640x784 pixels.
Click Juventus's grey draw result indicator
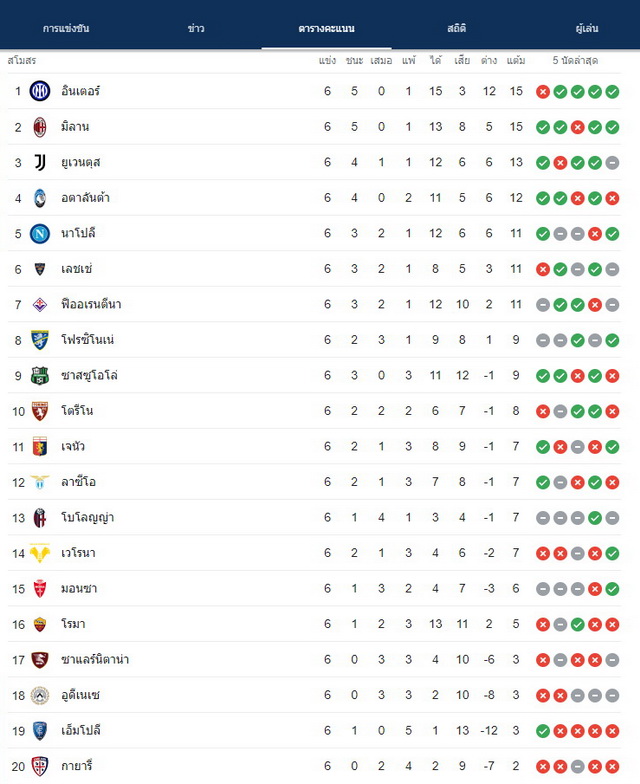point(612,162)
